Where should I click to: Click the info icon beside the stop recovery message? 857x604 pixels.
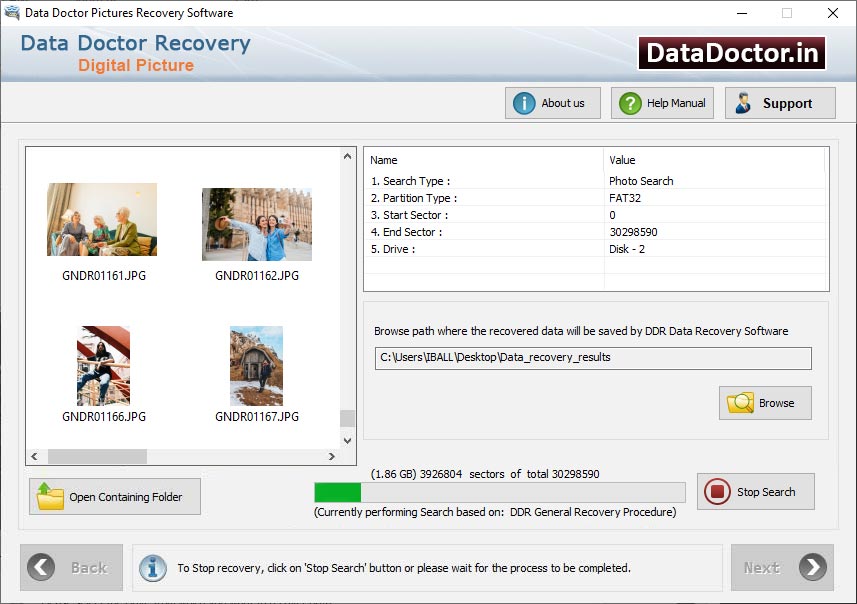click(152, 567)
